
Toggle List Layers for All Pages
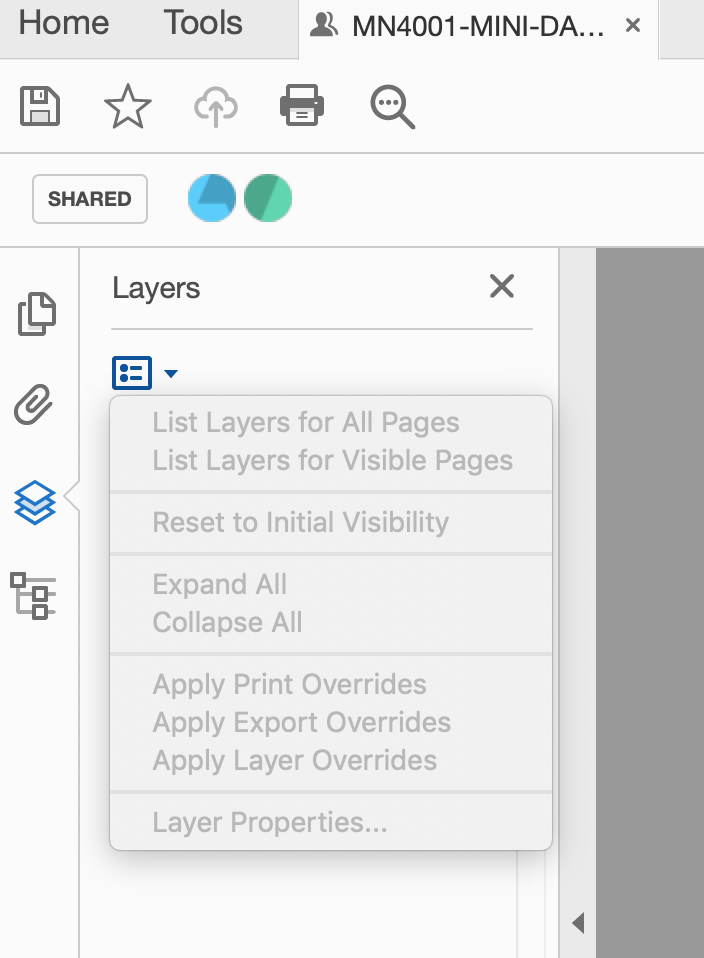click(304, 422)
